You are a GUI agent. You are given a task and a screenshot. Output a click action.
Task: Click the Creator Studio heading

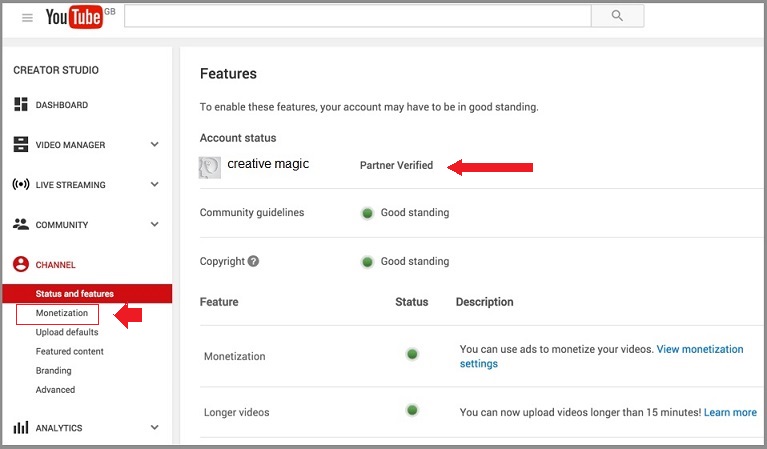click(56, 70)
